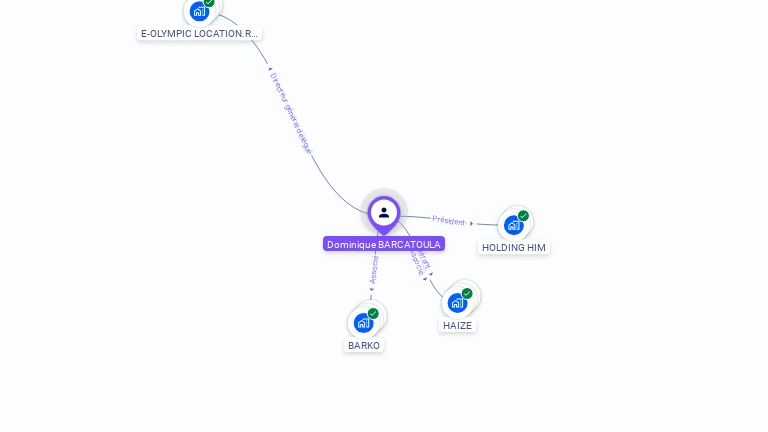The height and width of the screenshot is (432, 768).
Task: Click the green checkmark badge on HOLDING HIM
Action: [523, 216]
